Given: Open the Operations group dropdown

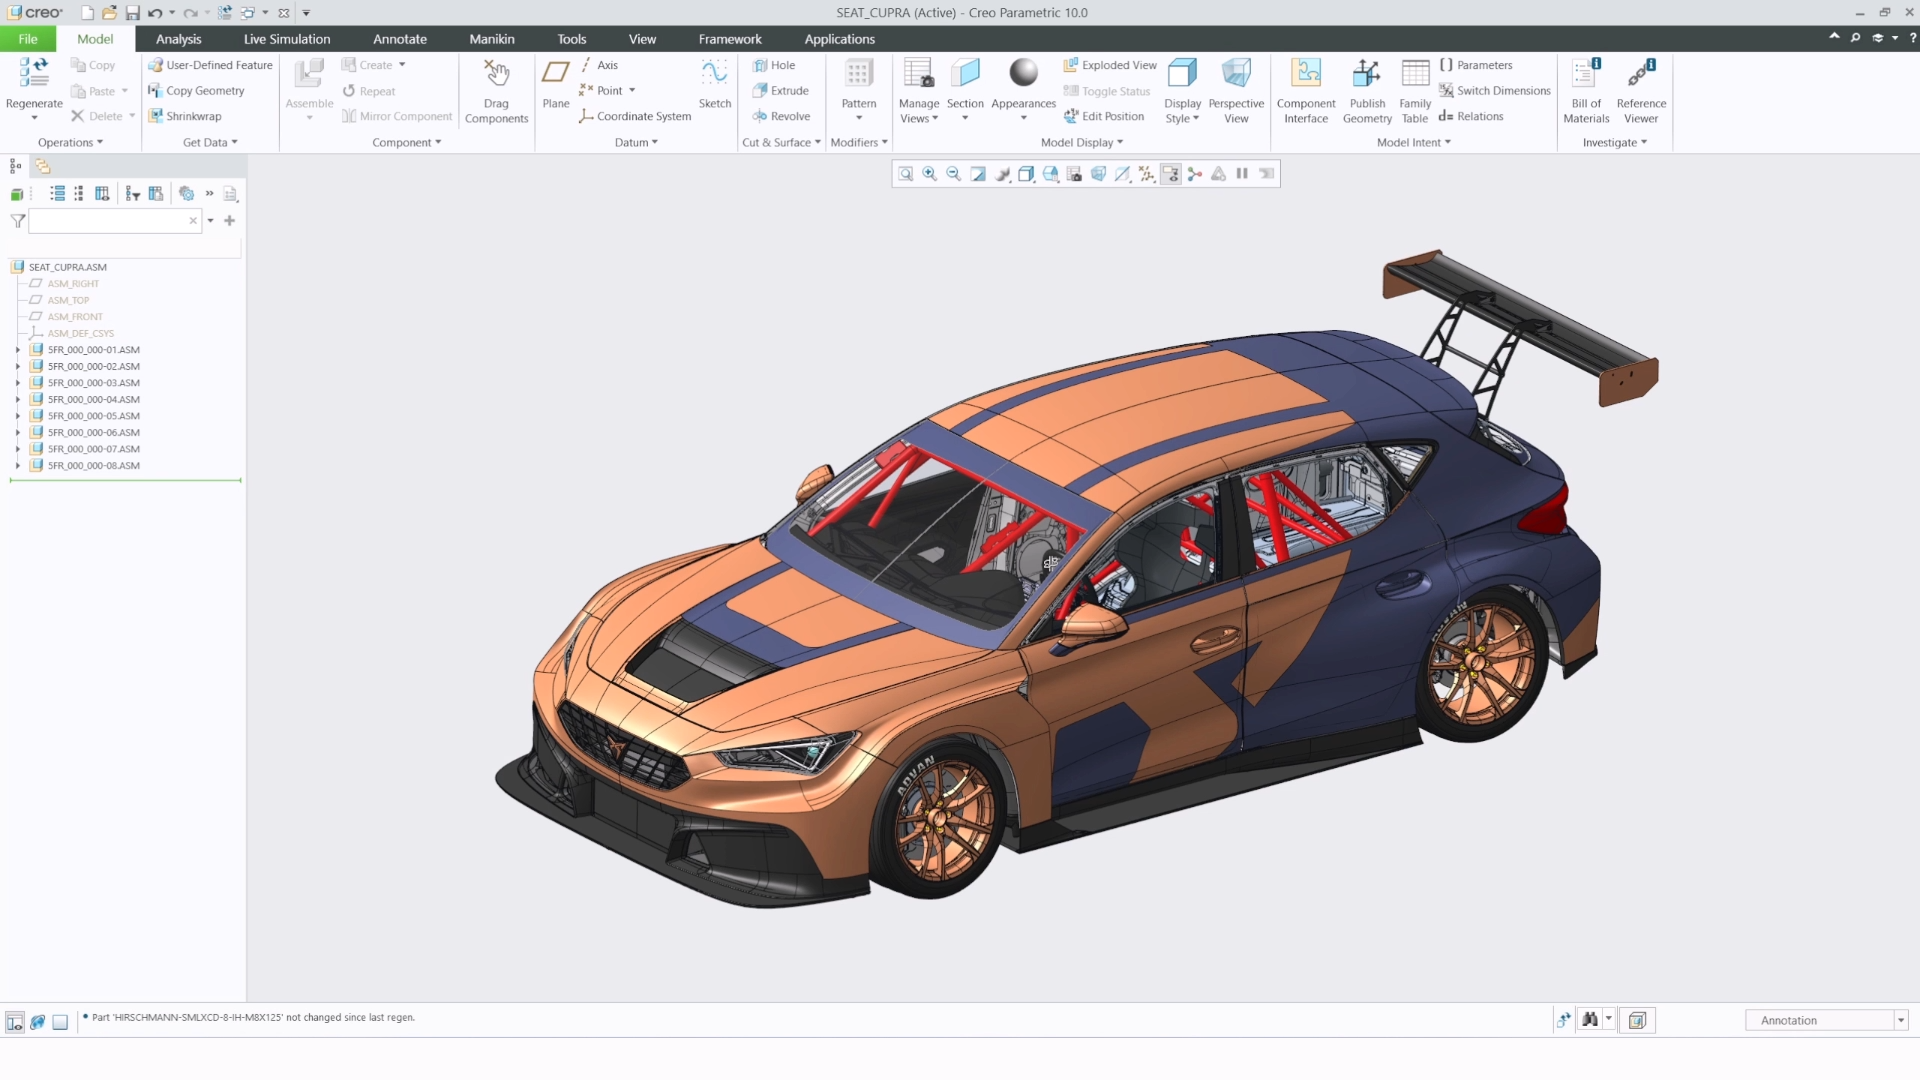Looking at the screenshot, I should click(71, 143).
